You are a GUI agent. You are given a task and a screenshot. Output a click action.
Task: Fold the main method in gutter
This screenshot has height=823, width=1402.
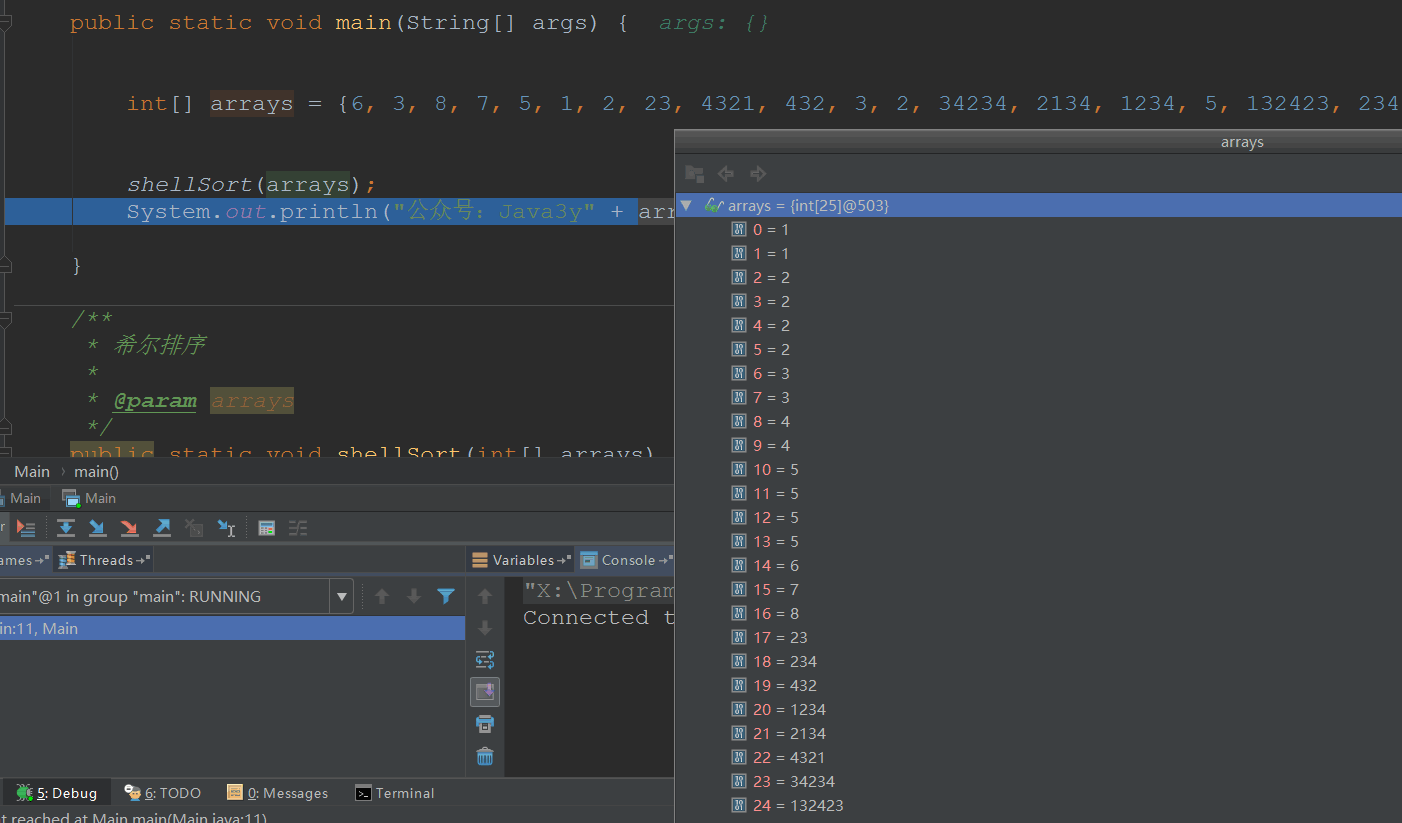(5, 23)
